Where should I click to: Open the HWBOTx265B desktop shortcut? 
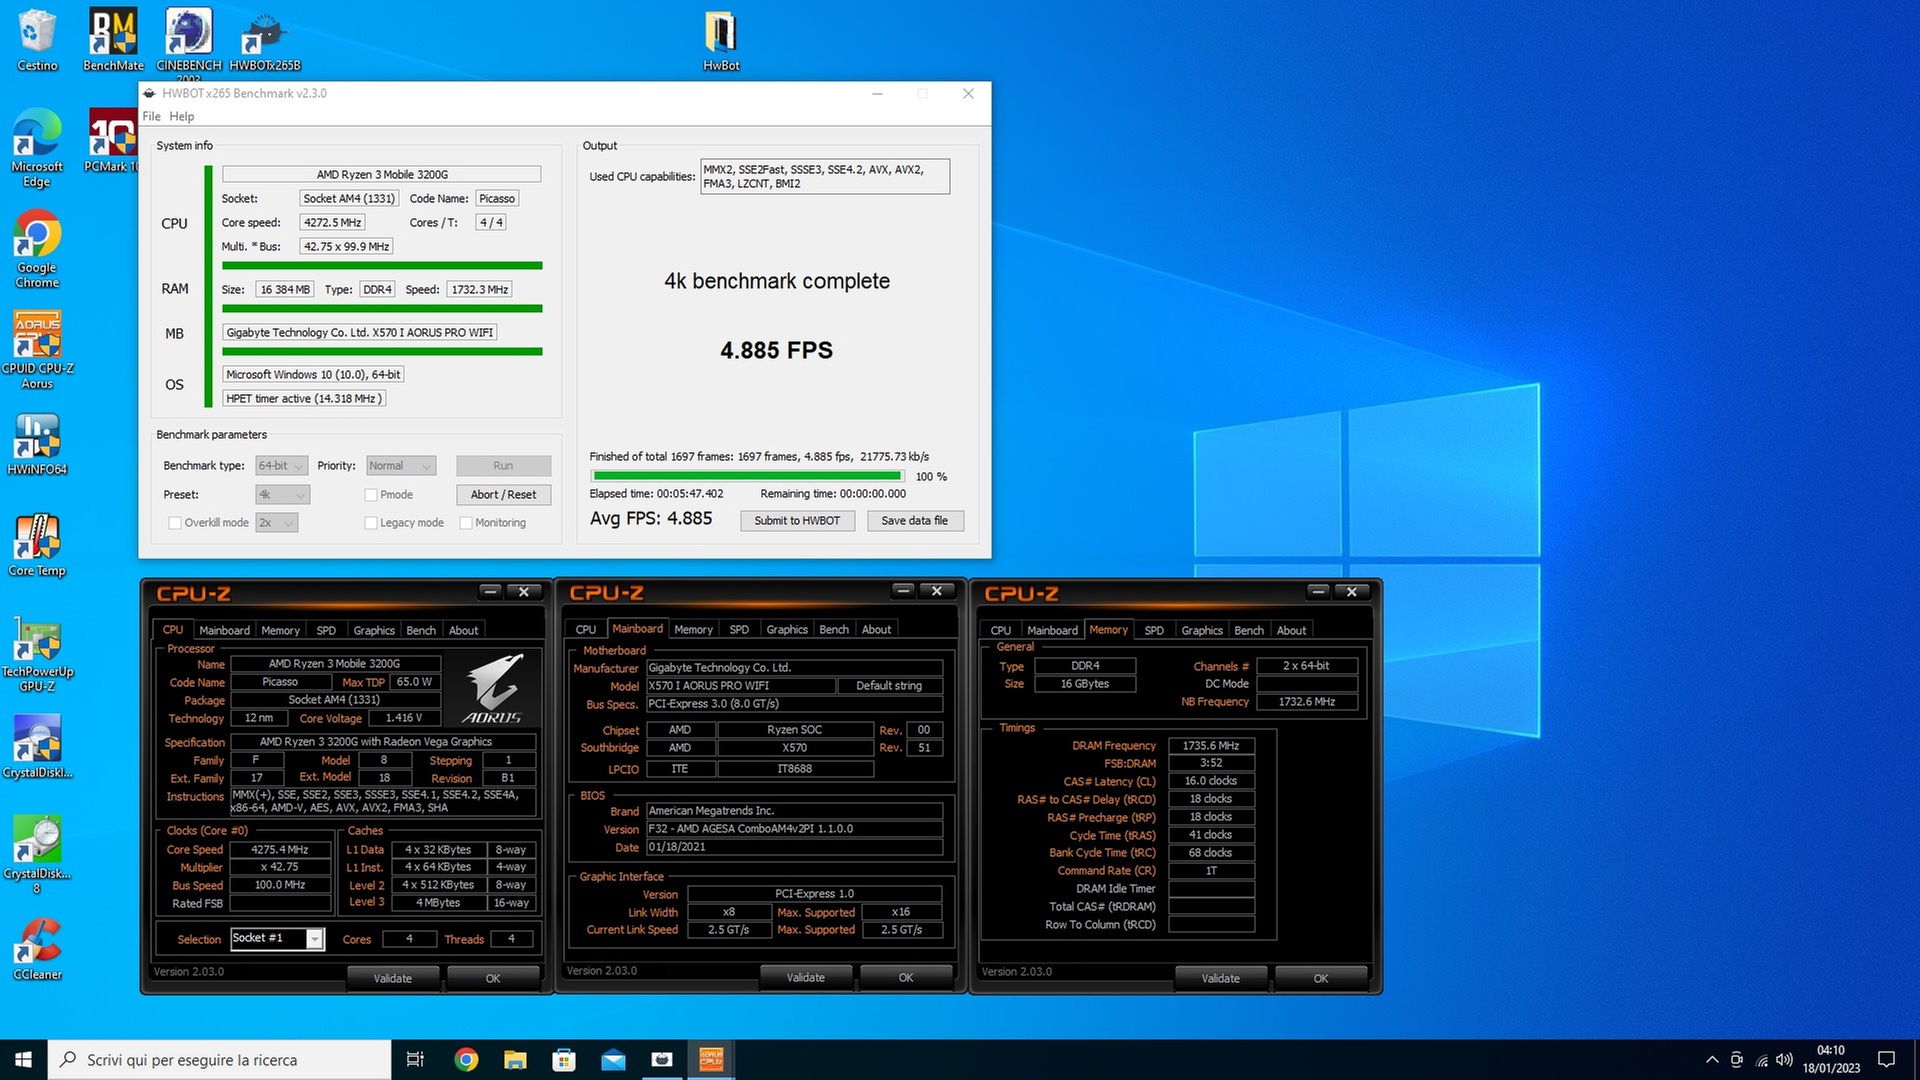pos(265,40)
